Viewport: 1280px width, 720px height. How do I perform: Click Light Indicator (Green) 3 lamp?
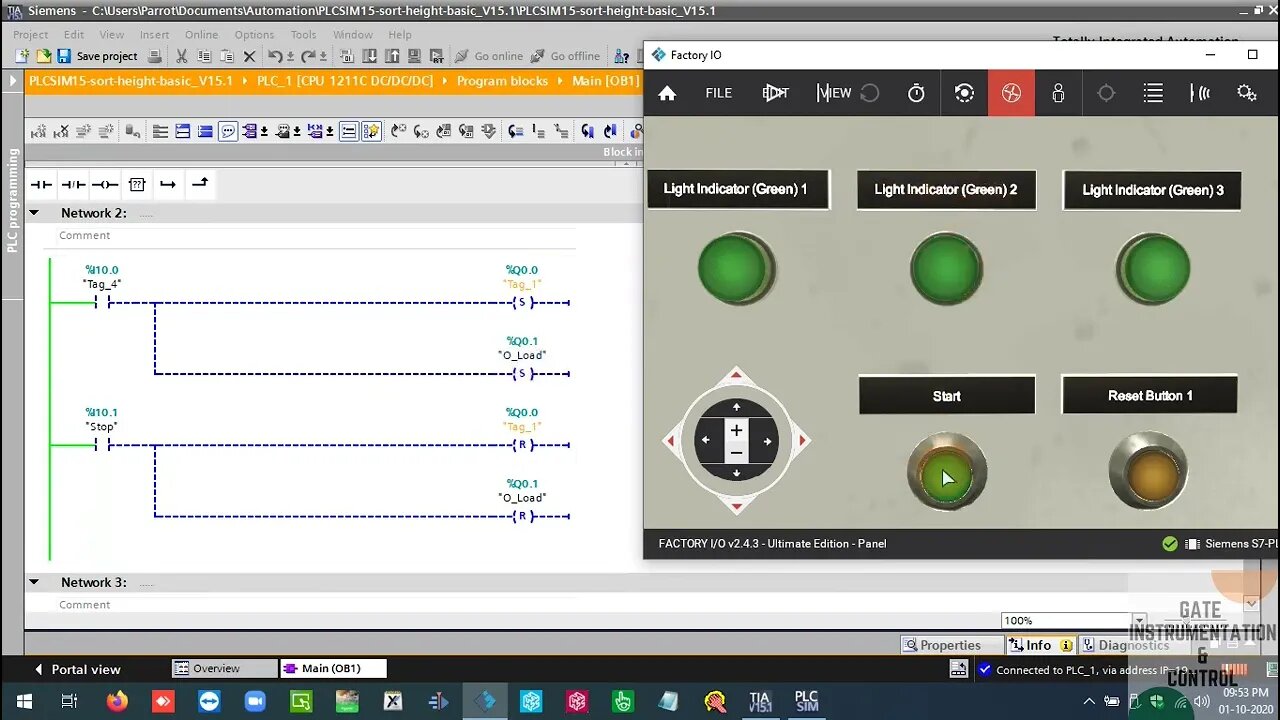pyautogui.click(x=1153, y=269)
